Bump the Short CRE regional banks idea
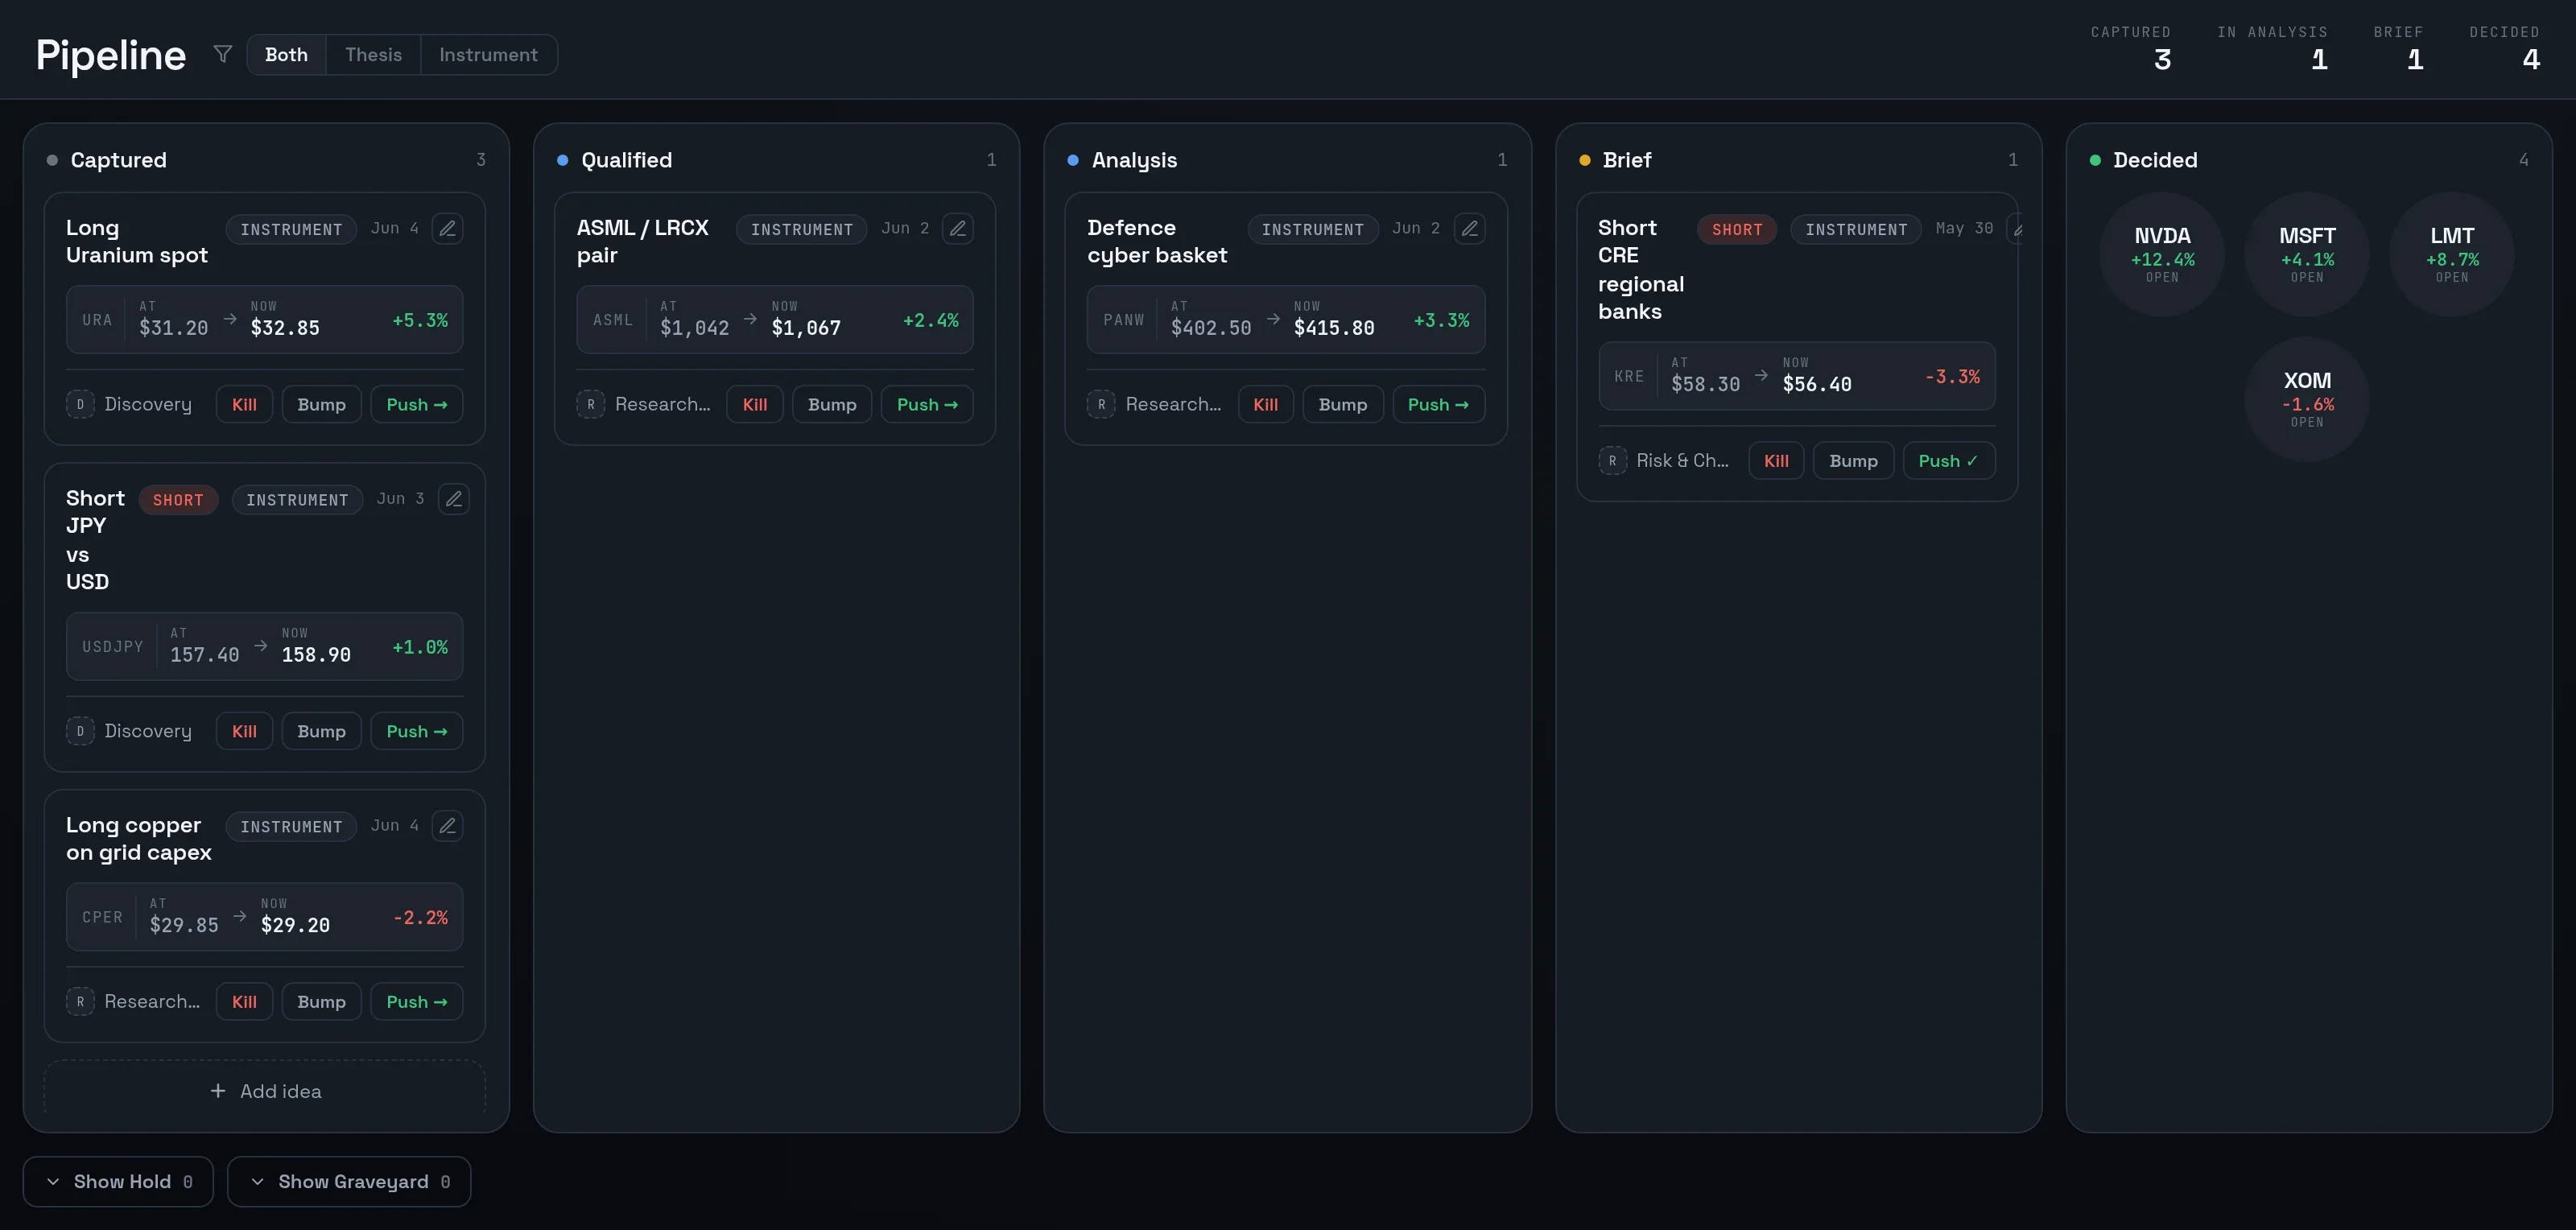The height and width of the screenshot is (1230, 2576). [1853, 461]
